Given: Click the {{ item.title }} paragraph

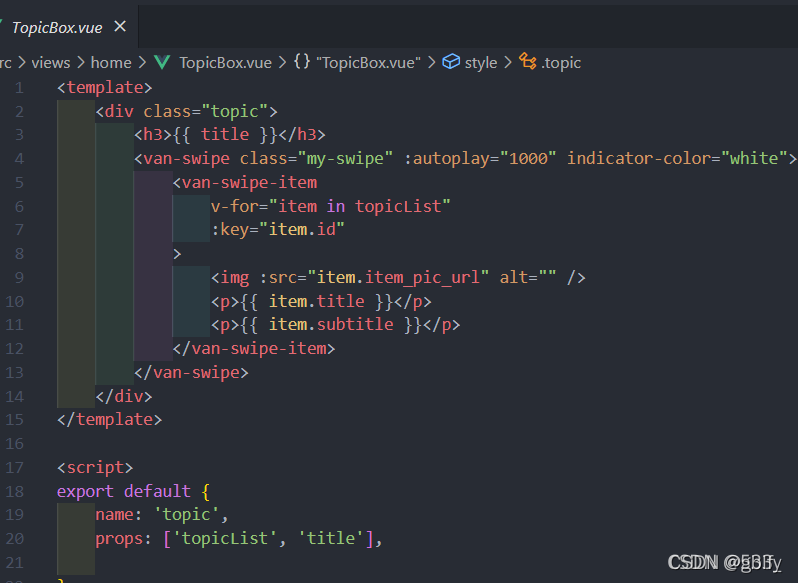Looking at the screenshot, I should pos(321,301).
